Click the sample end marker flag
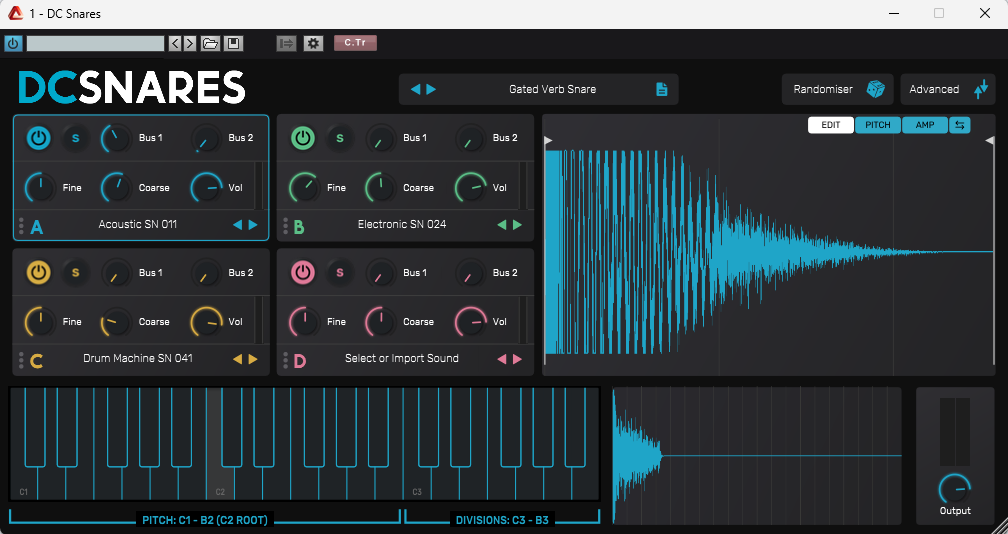 [990, 140]
